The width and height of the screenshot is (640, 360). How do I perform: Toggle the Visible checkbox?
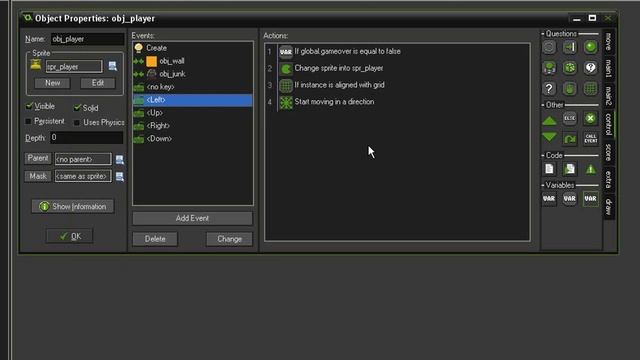click(x=29, y=106)
